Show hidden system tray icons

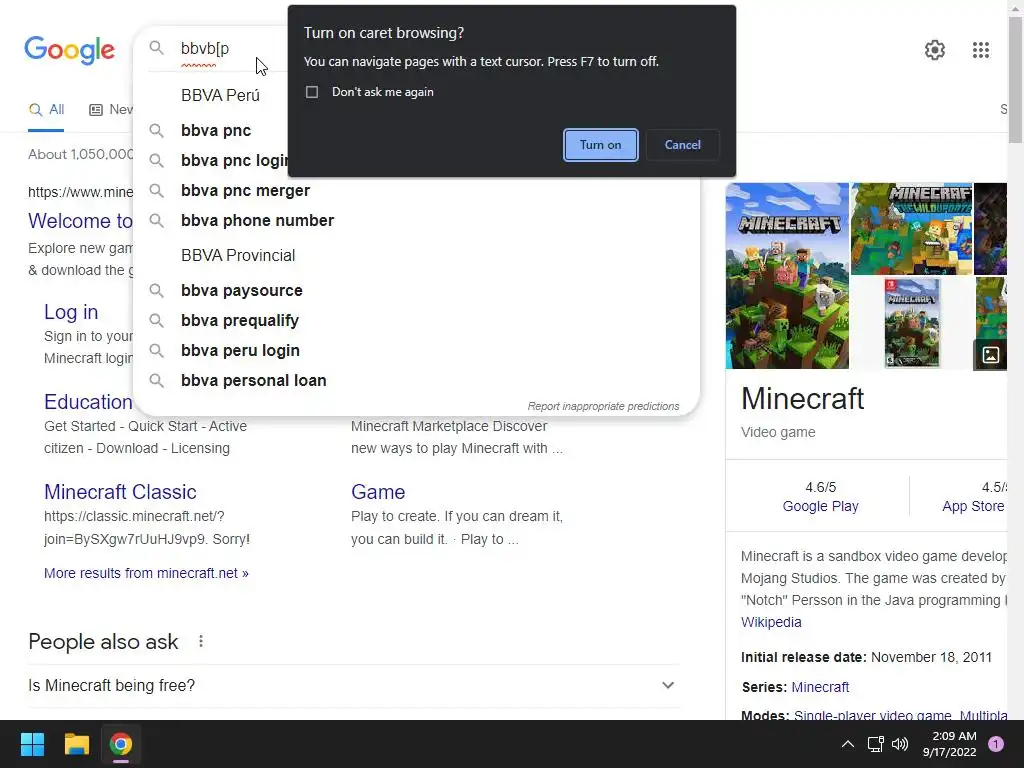[x=847, y=744]
